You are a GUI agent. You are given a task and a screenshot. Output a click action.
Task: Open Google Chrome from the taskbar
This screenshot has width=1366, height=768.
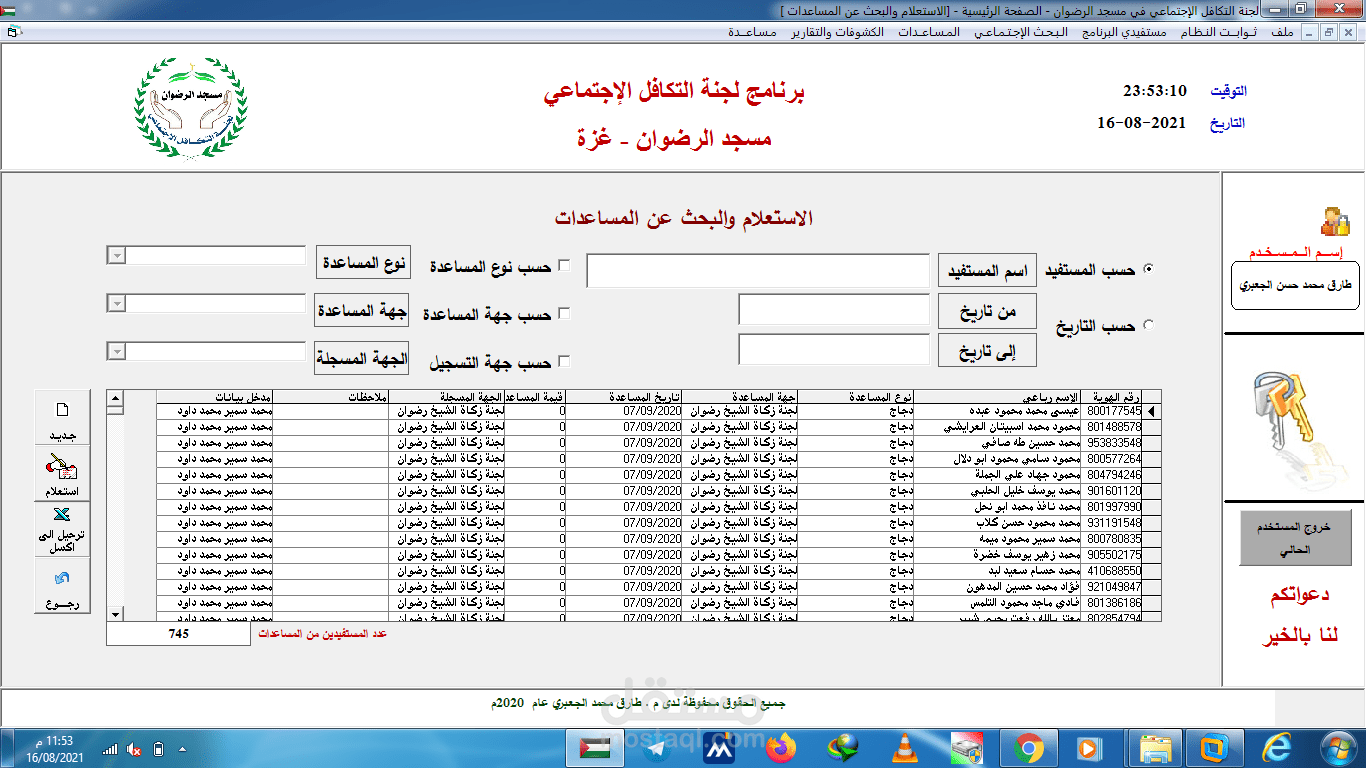pyautogui.click(x=1027, y=748)
